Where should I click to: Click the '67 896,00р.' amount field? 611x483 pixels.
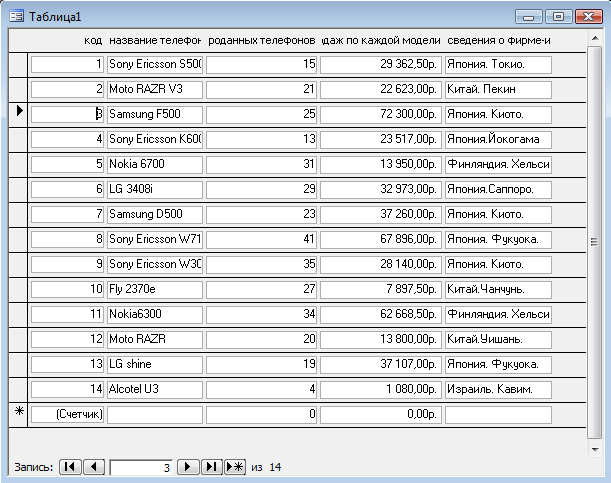click(381, 240)
